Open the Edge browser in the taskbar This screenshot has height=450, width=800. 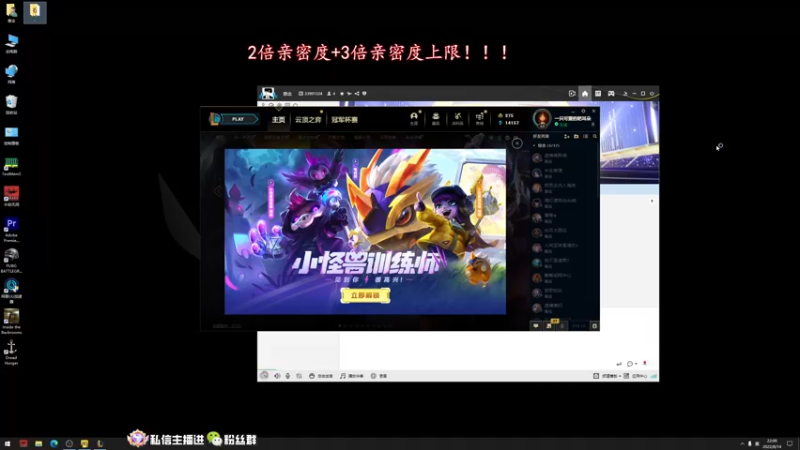click(54, 443)
